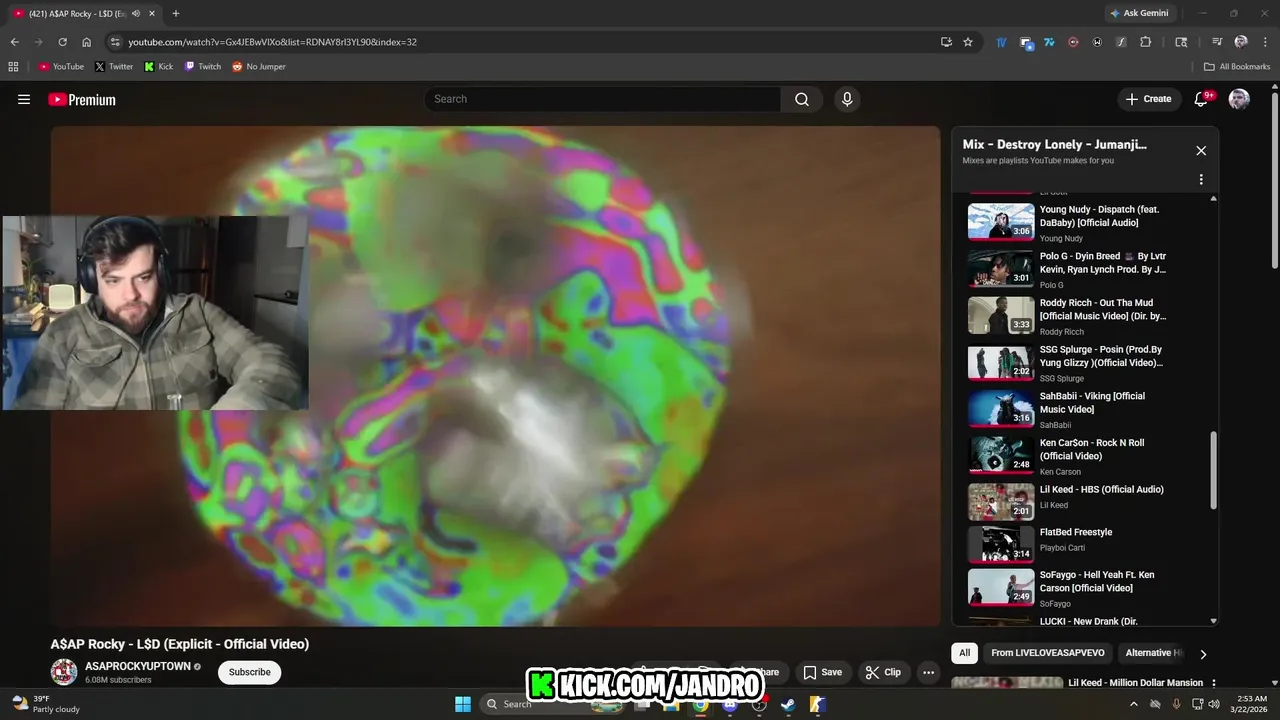Screen dimensions: 1280x720
Task: Open Twitch bookmark
Action: pos(203,67)
